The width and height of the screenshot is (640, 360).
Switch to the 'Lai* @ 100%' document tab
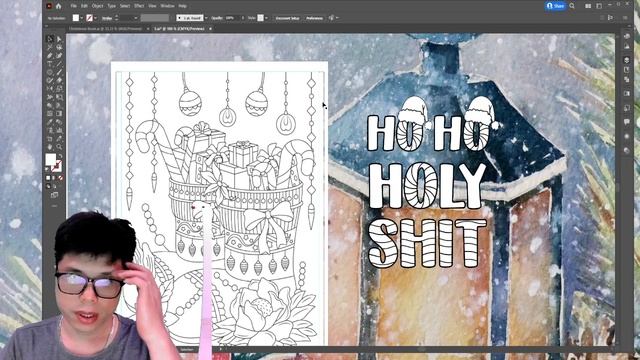180,29
